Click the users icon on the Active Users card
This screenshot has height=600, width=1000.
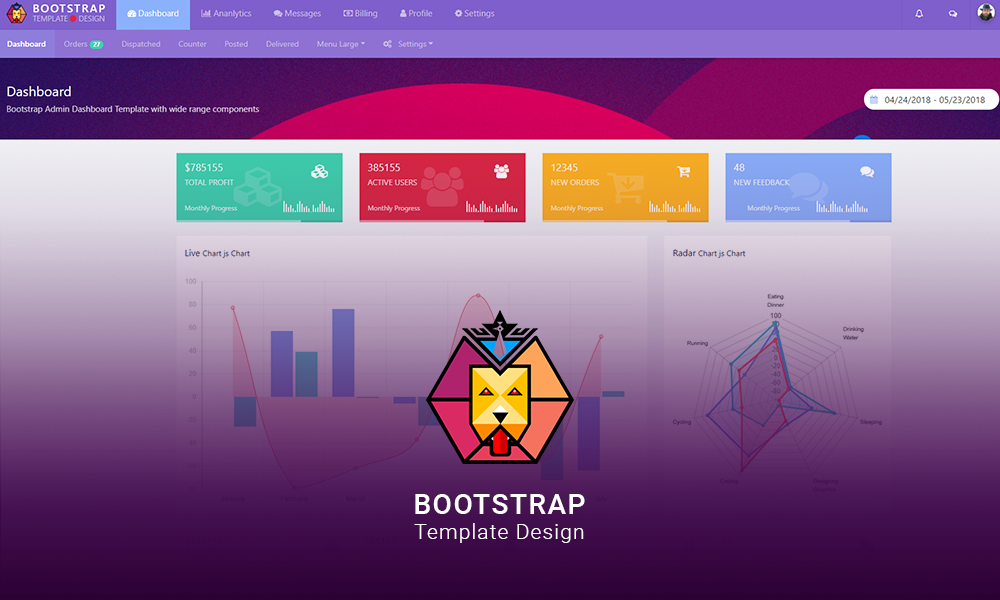501,172
